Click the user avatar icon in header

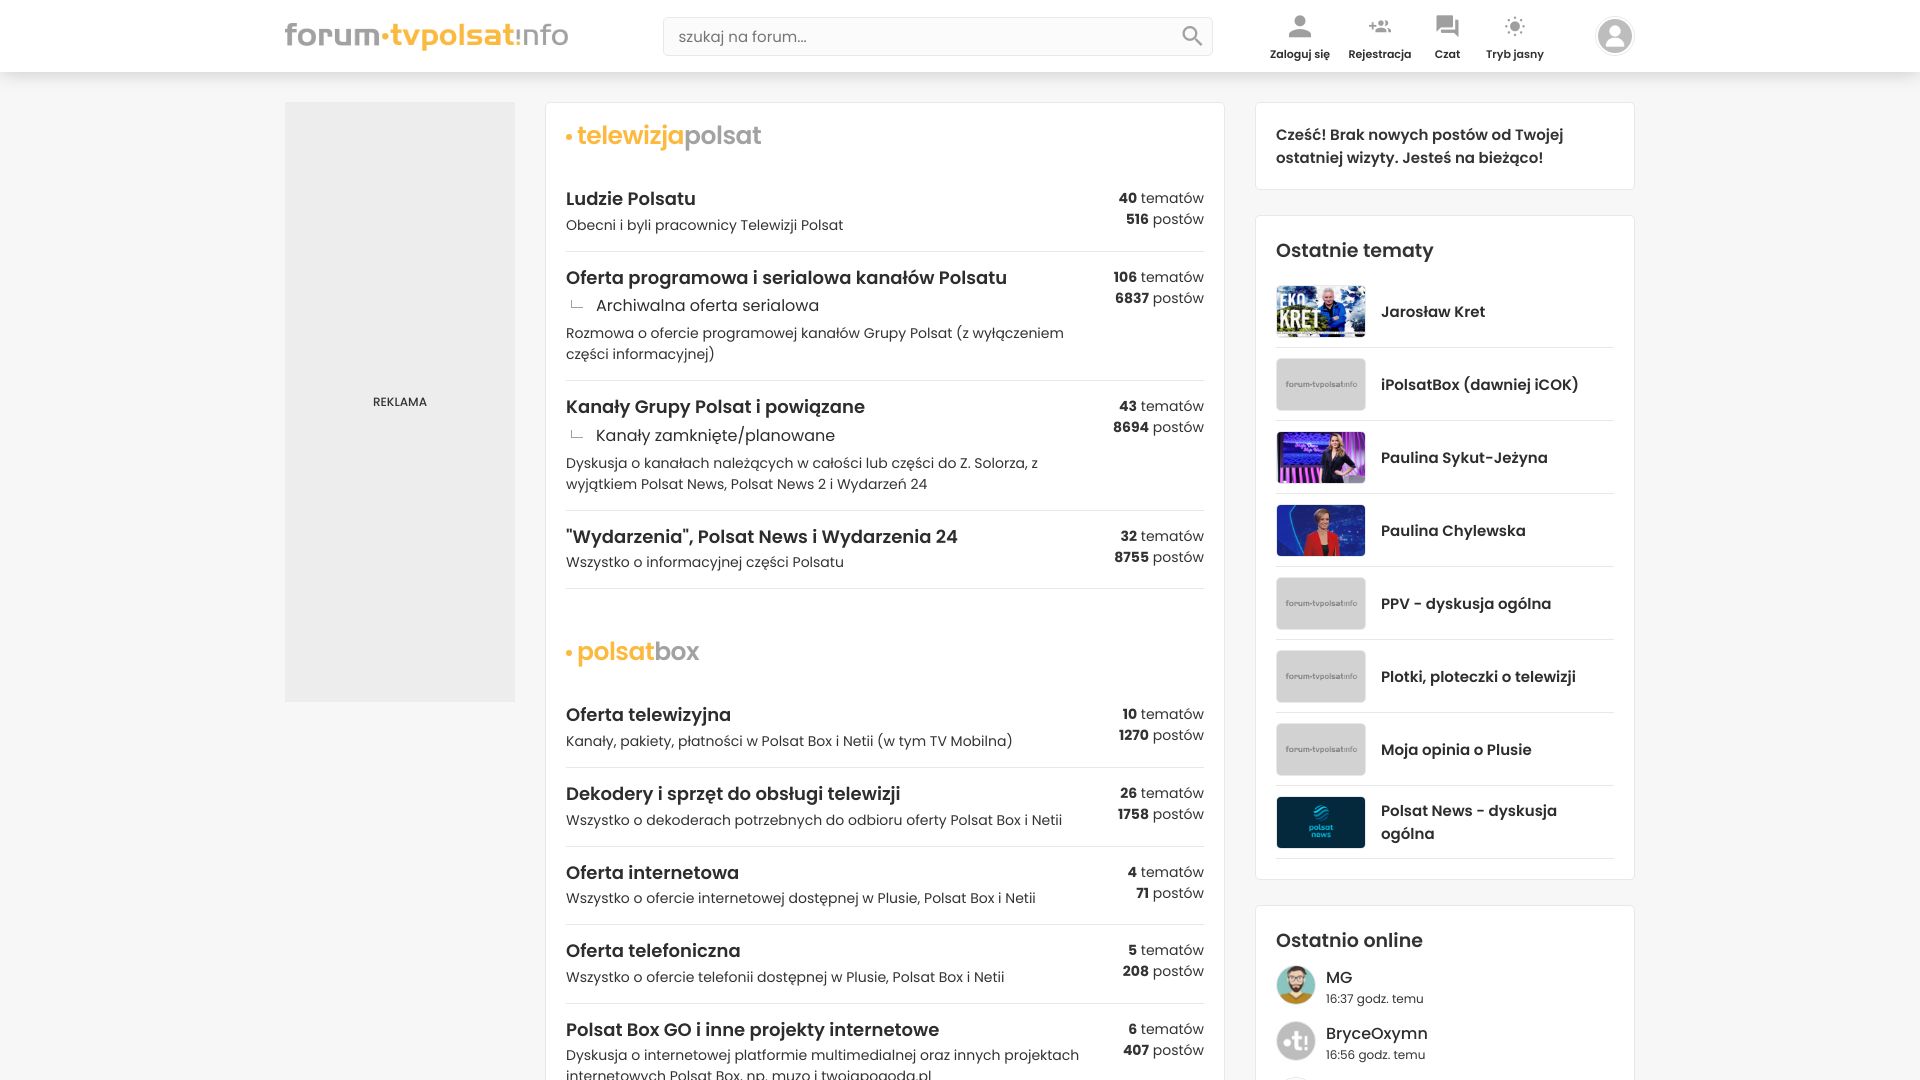point(1614,36)
